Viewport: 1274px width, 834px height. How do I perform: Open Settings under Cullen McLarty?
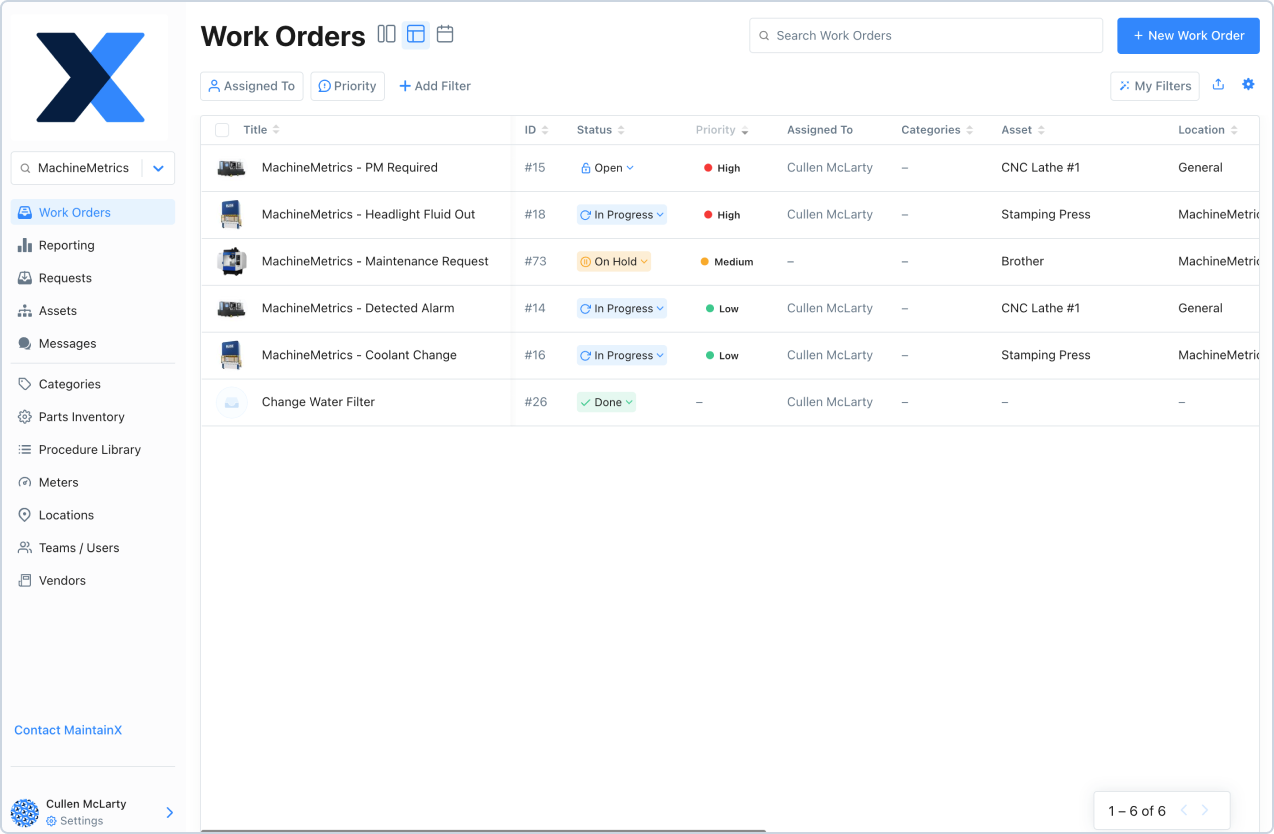pos(75,821)
